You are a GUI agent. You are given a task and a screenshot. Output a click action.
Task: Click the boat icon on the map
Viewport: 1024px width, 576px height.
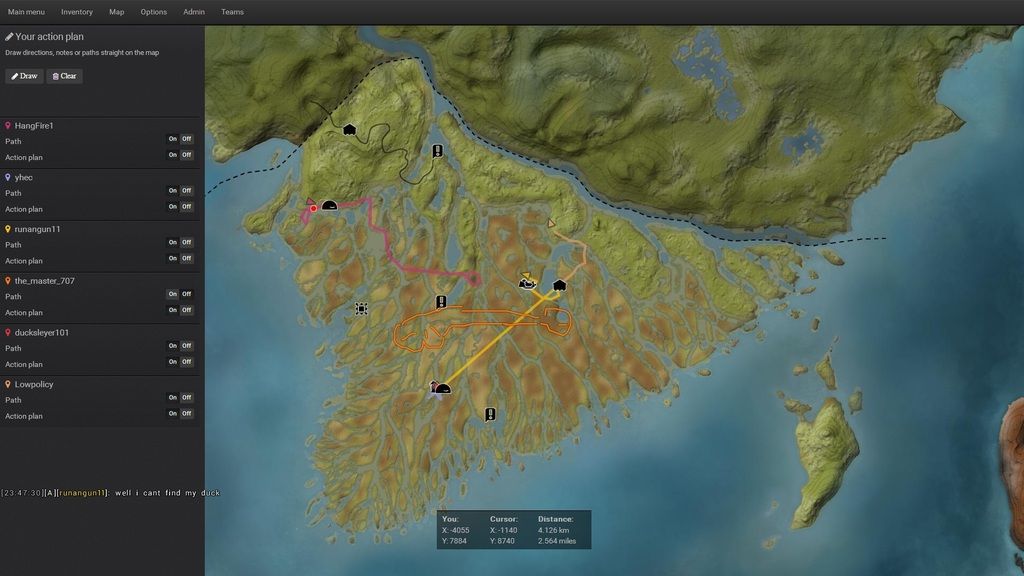[527, 283]
